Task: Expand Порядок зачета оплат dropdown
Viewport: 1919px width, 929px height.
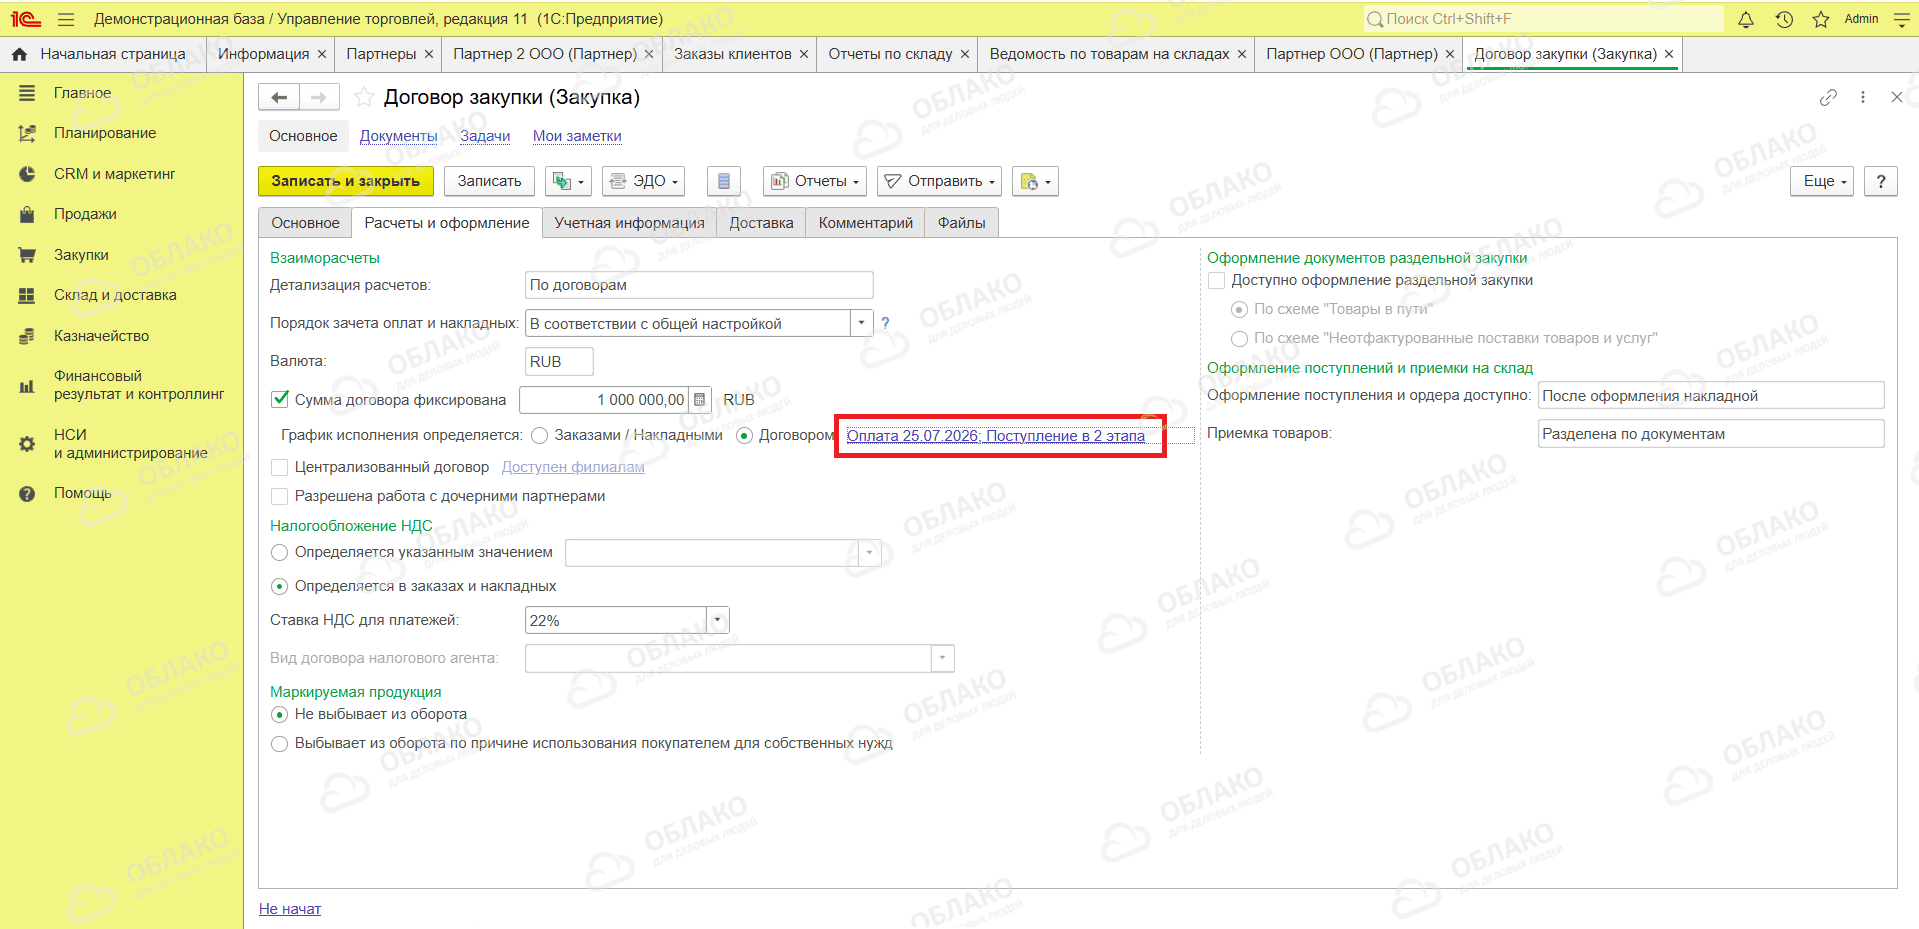Action: [862, 323]
